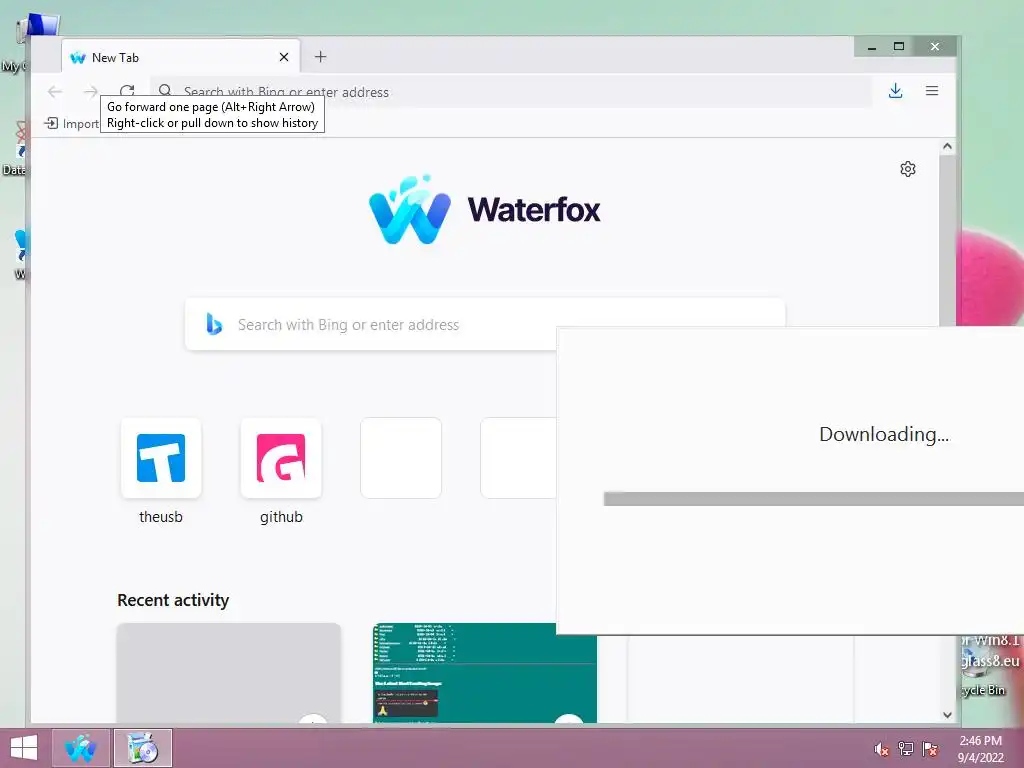Screen dimensions: 1024x768
Task: Minimize the Waterfox window
Action: (x=871, y=47)
